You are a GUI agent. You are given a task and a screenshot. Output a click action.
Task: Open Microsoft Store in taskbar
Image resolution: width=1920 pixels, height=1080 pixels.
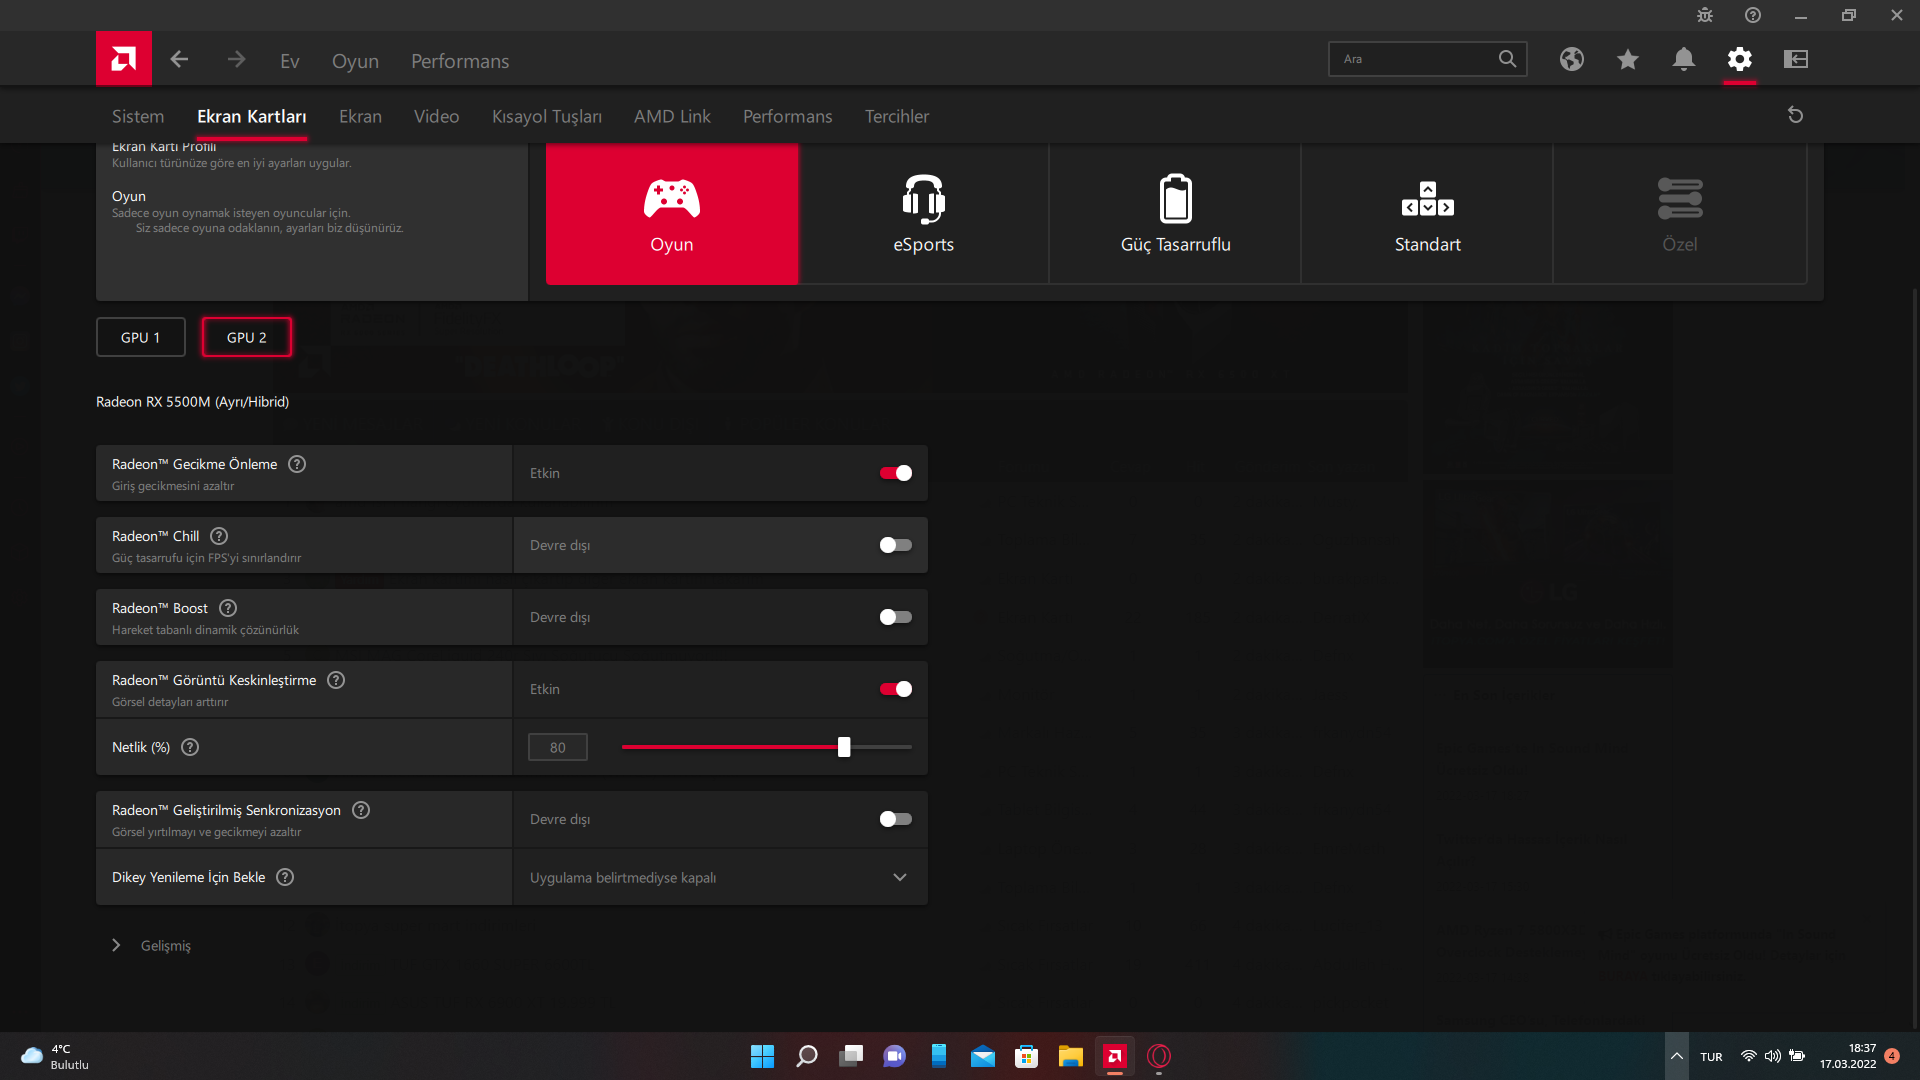click(1027, 1056)
